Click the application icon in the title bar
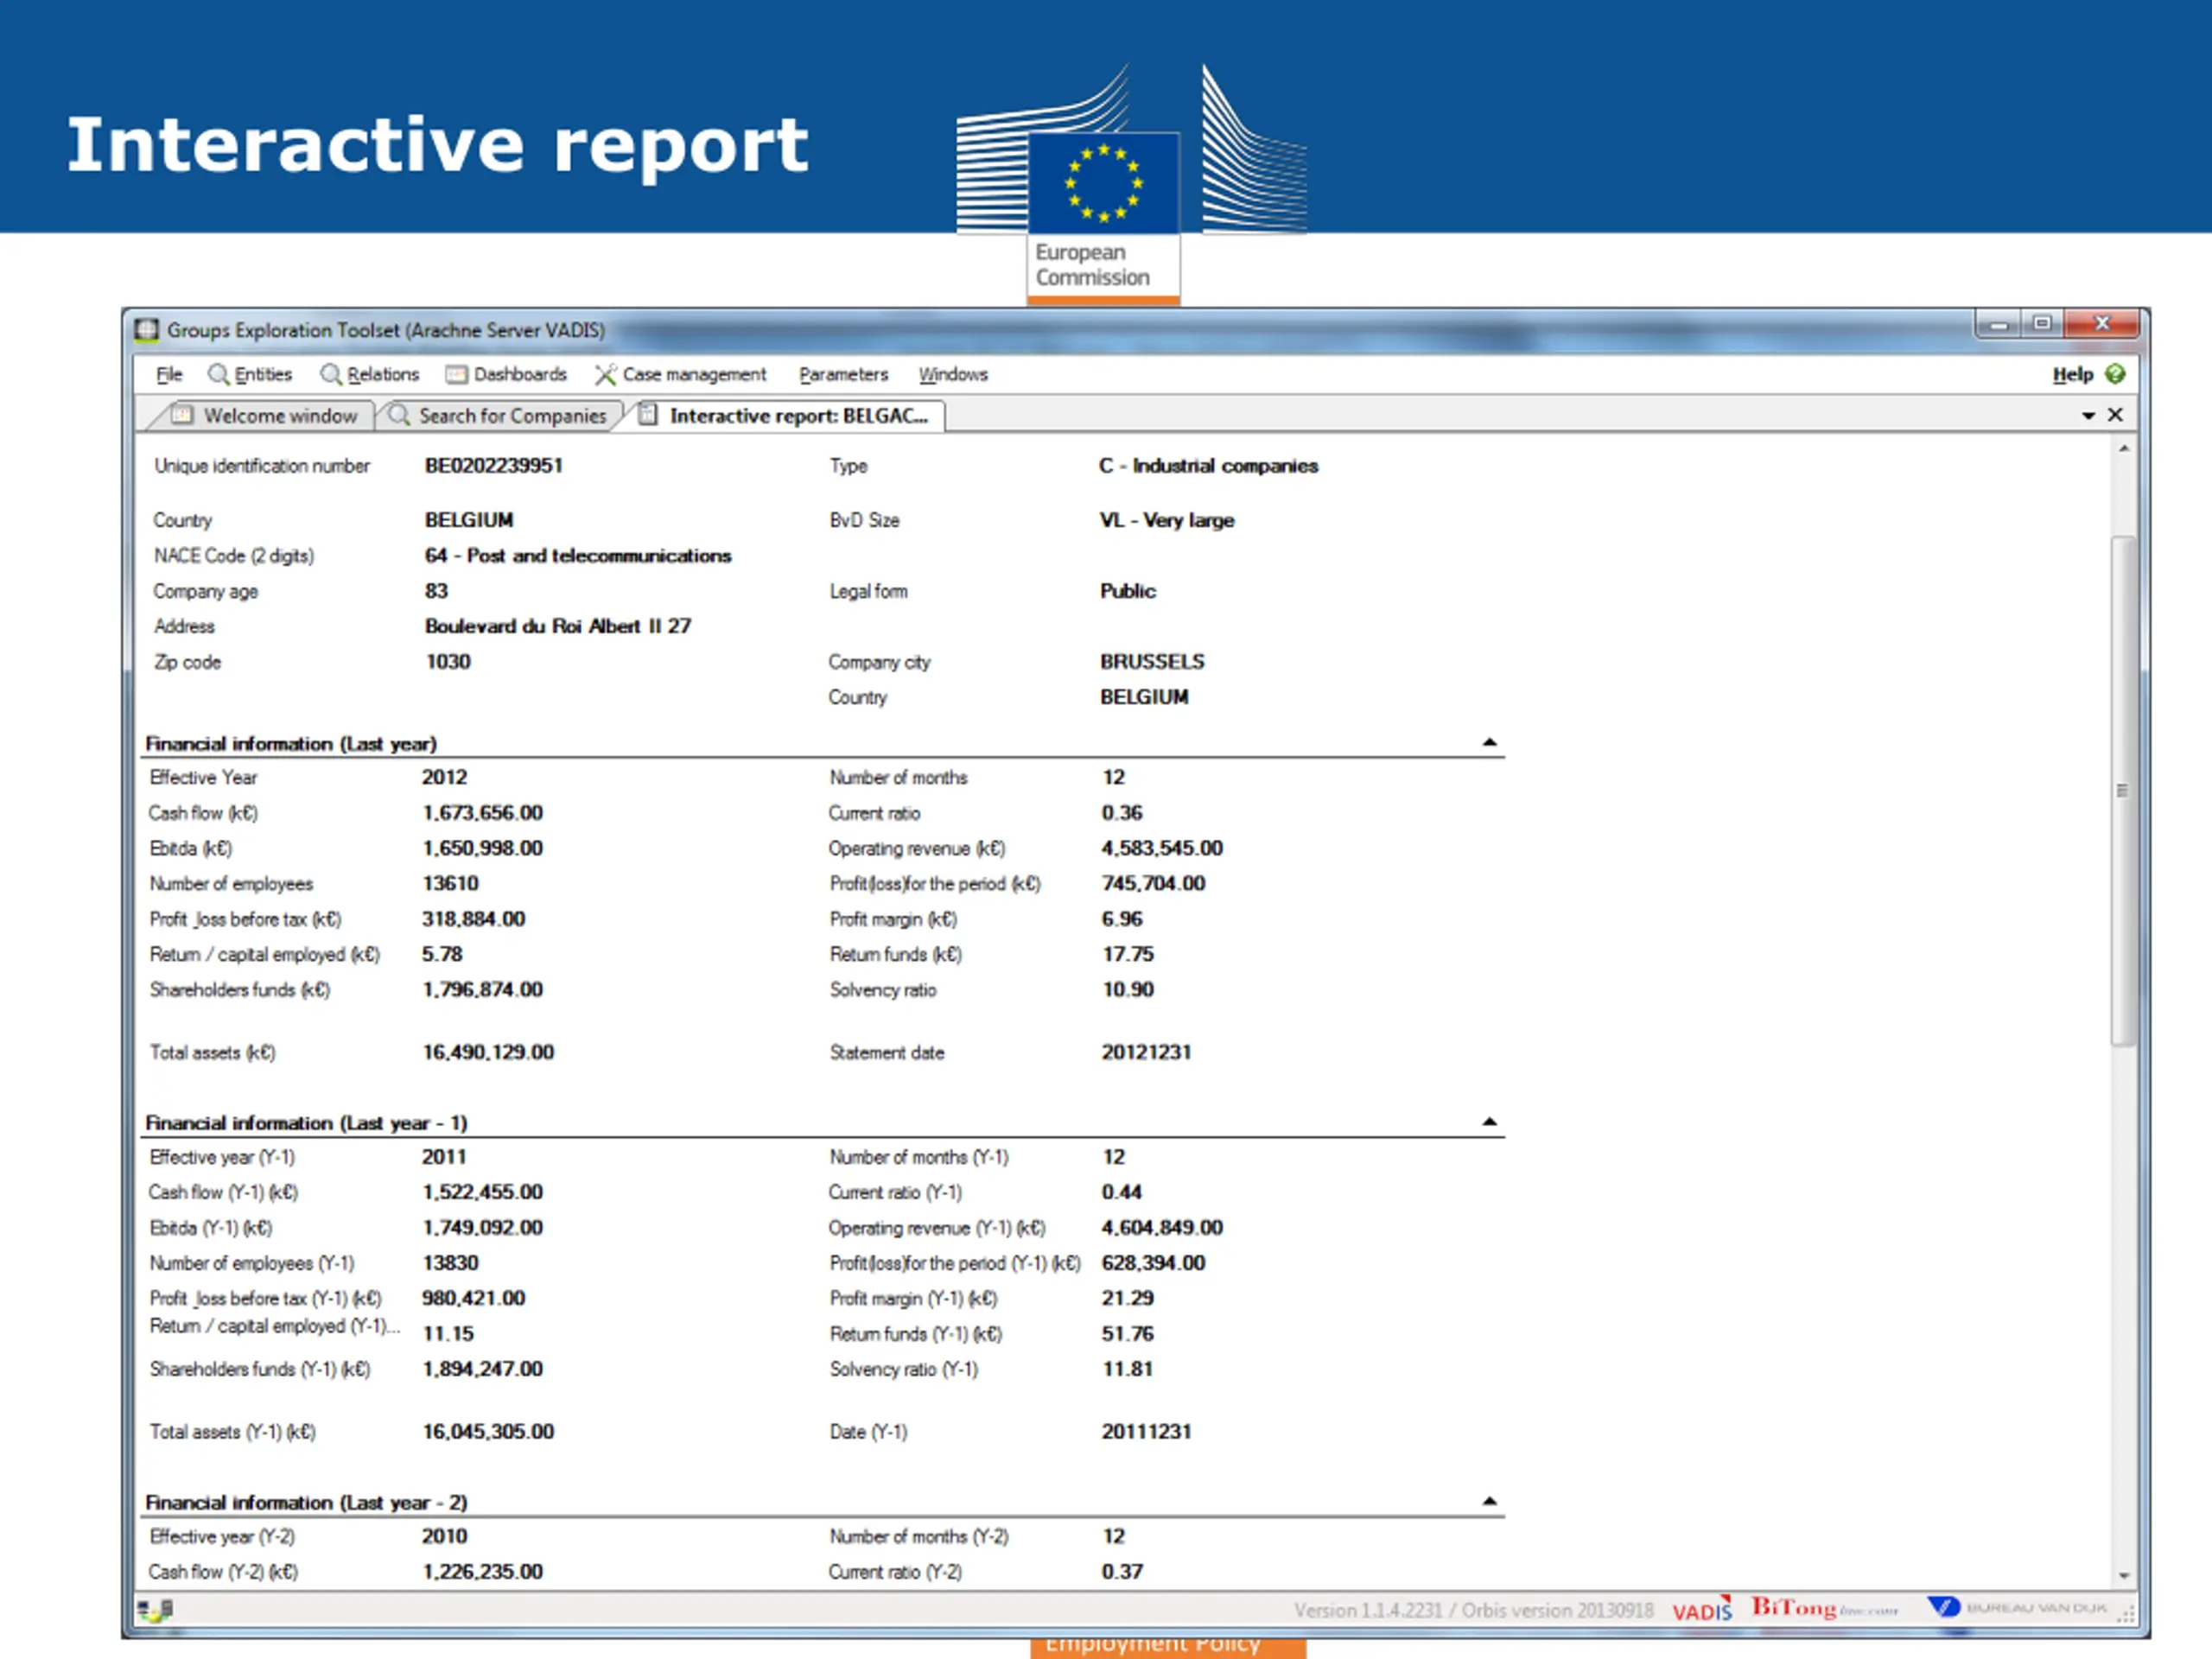 tap(147, 329)
